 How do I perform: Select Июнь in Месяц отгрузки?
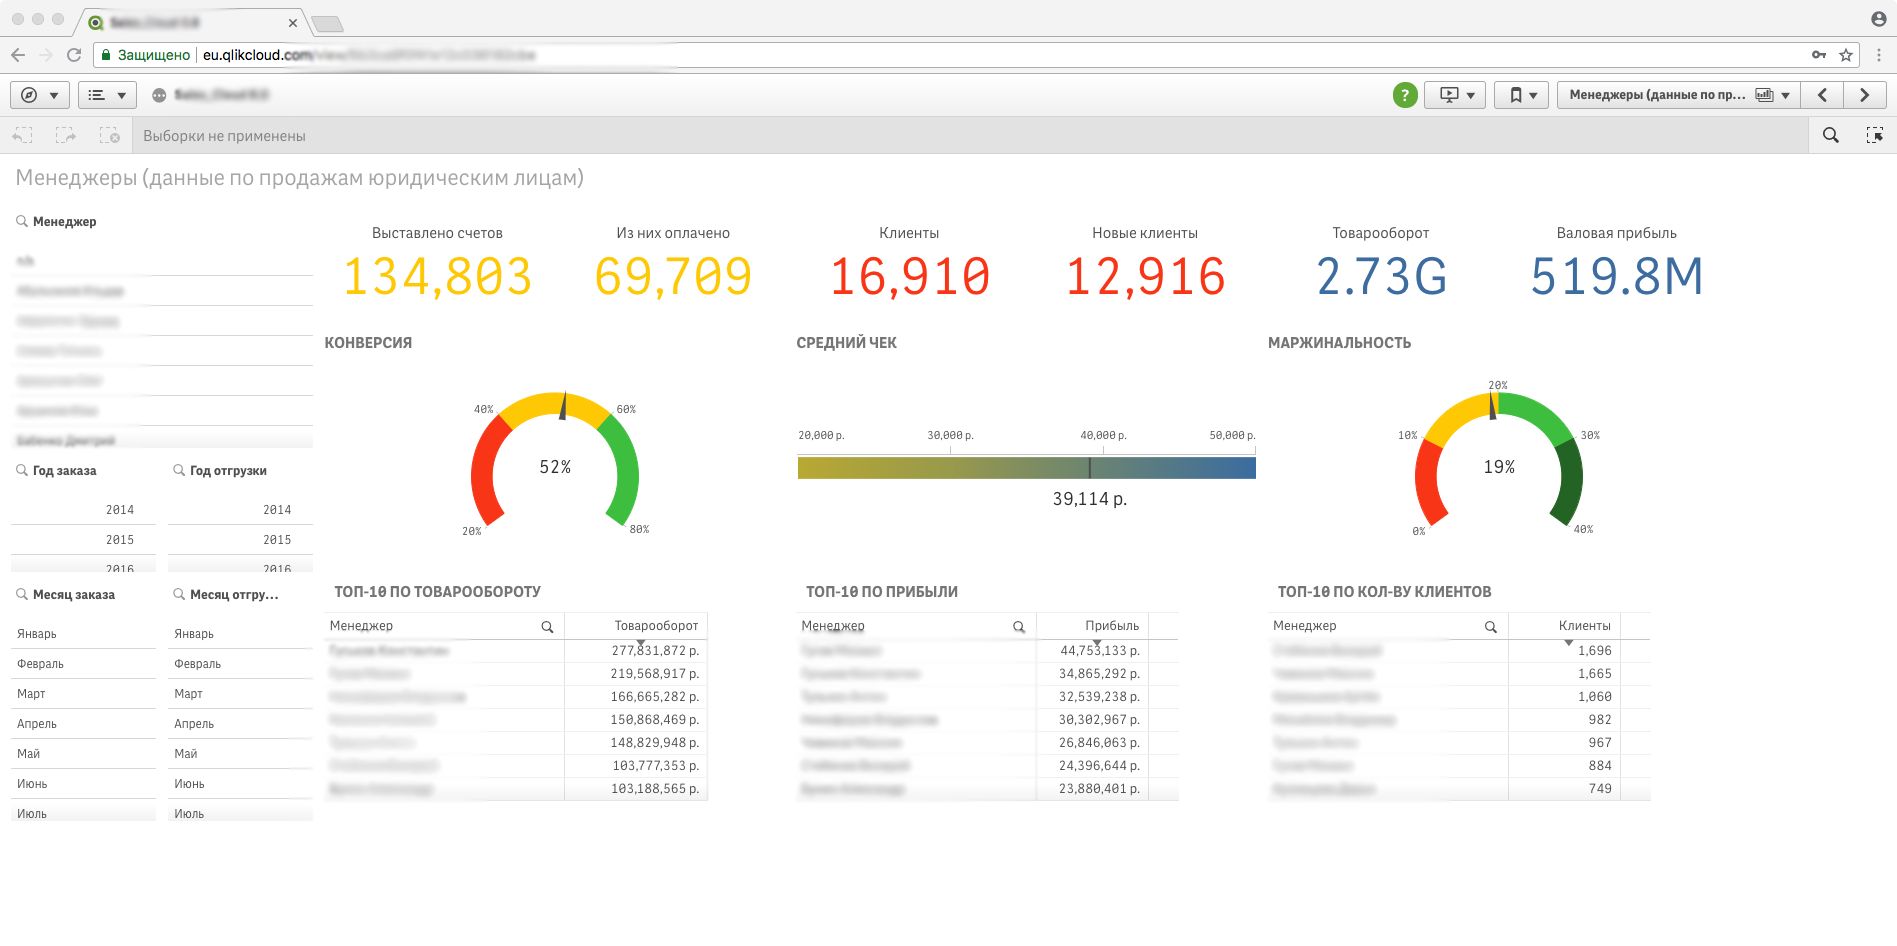240,783
